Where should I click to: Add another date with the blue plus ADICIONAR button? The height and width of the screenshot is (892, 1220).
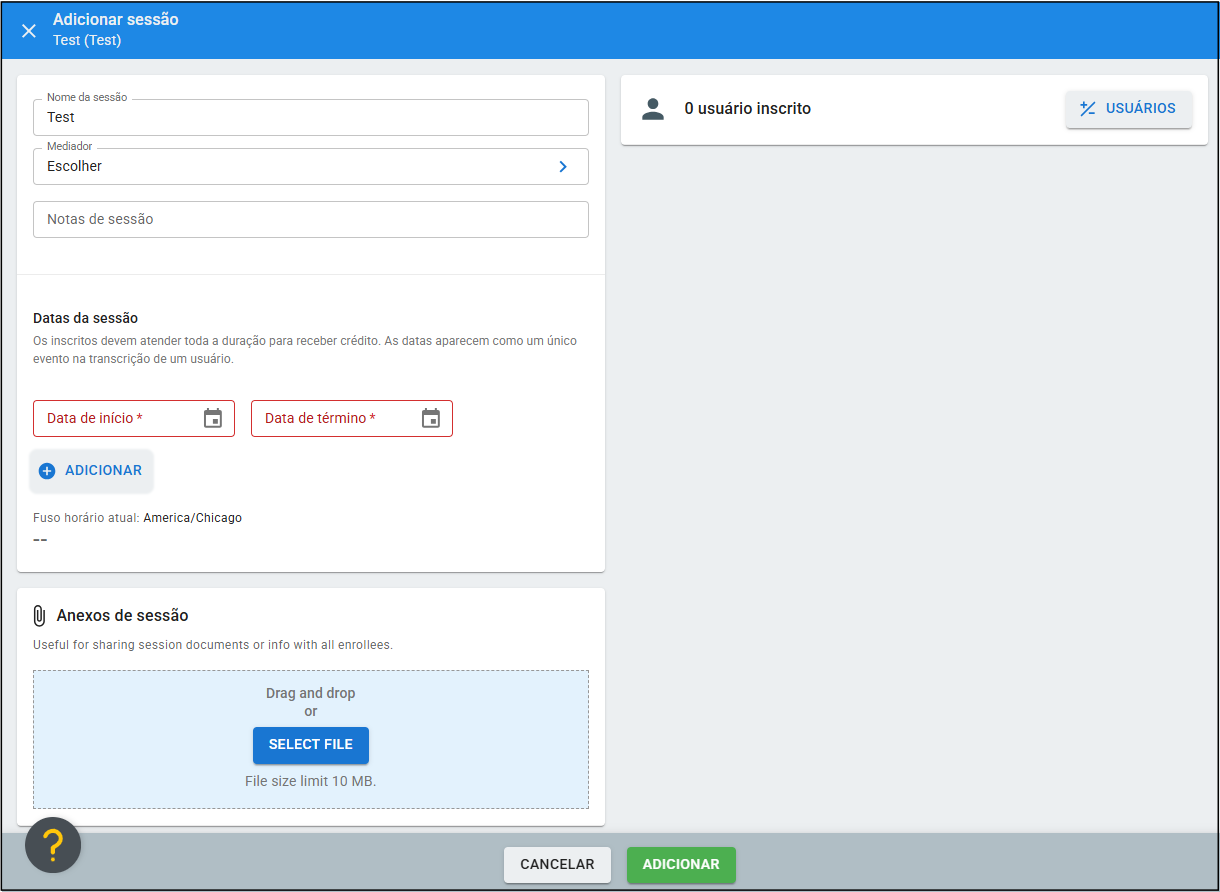[x=91, y=471]
